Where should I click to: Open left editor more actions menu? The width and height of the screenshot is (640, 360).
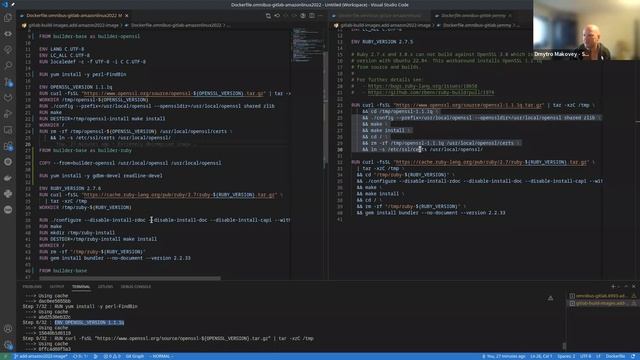tap(320, 16)
